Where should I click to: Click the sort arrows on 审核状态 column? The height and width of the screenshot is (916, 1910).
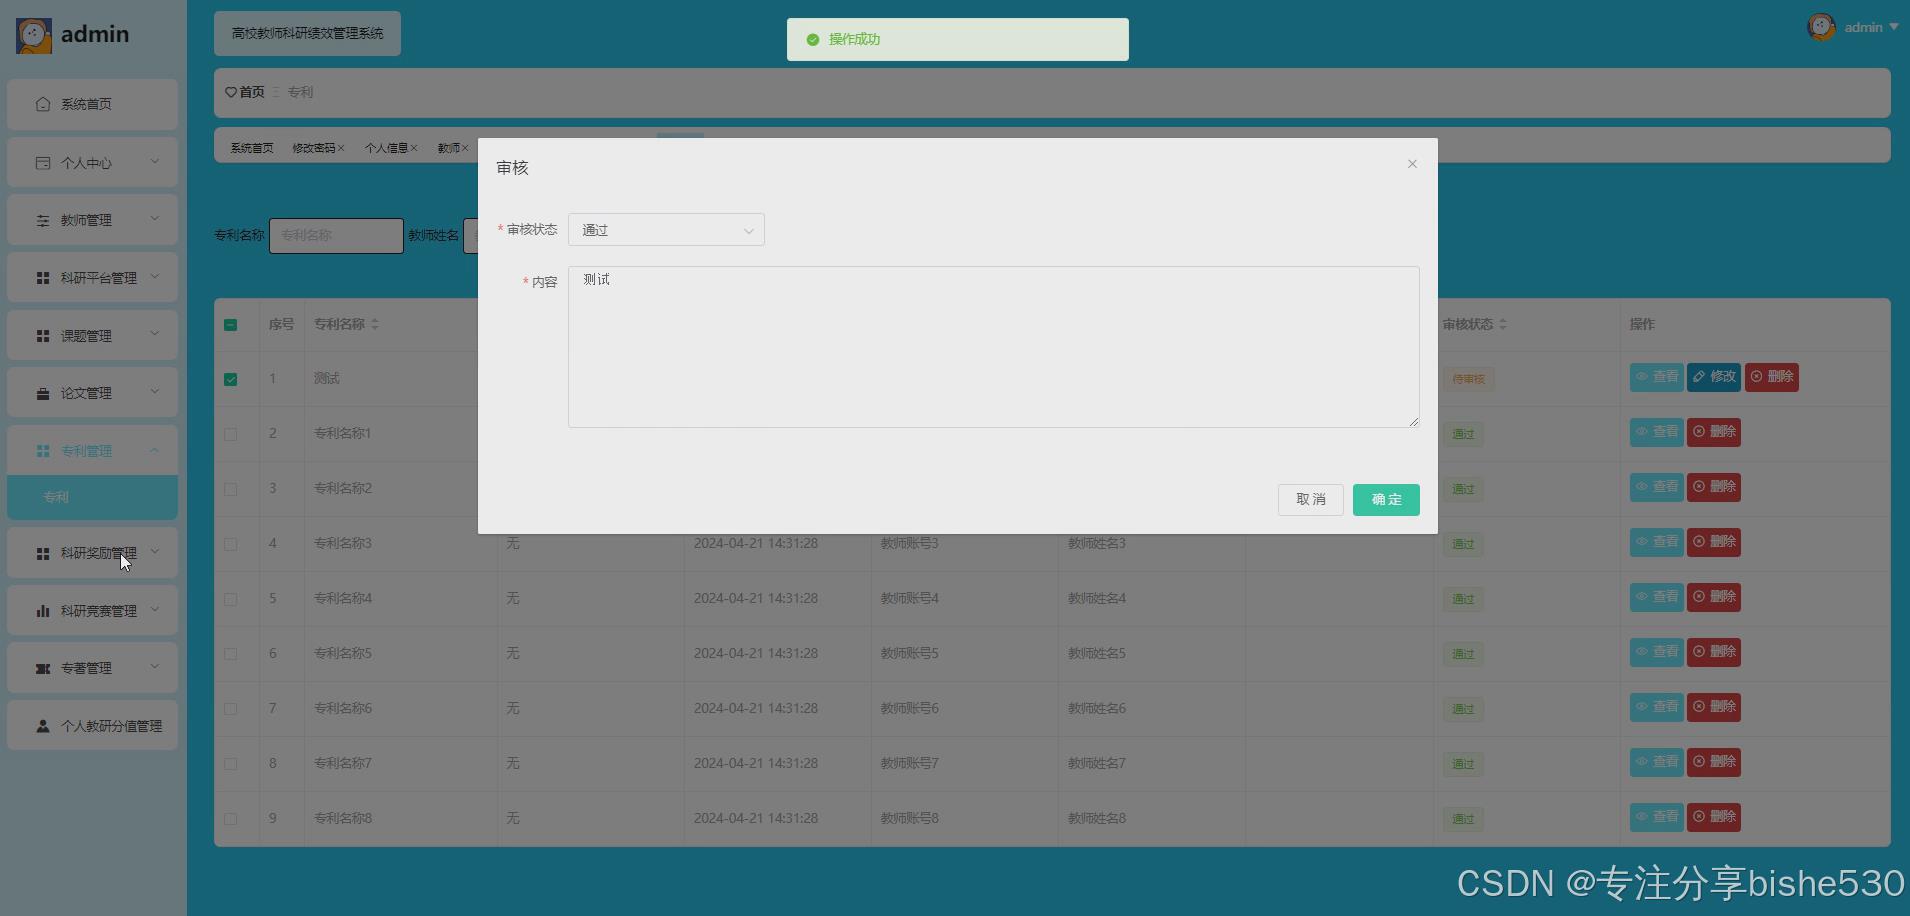click(x=1503, y=324)
